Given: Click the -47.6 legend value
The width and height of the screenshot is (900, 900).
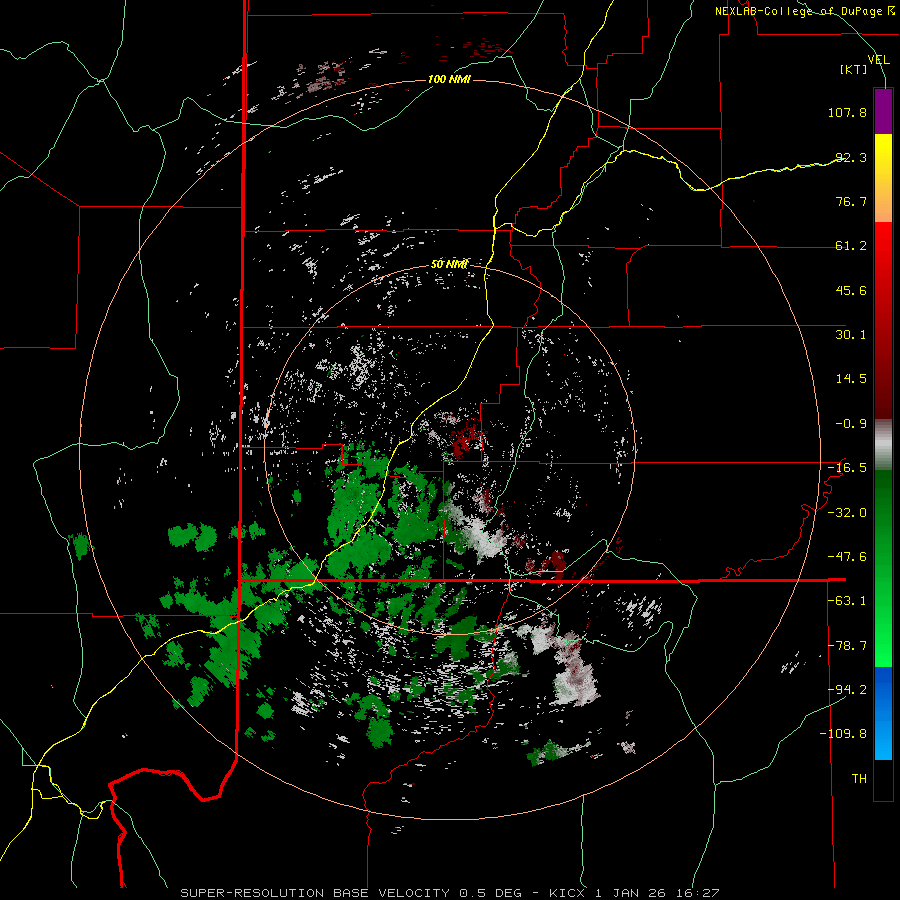Looking at the screenshot, I should 847,557.
